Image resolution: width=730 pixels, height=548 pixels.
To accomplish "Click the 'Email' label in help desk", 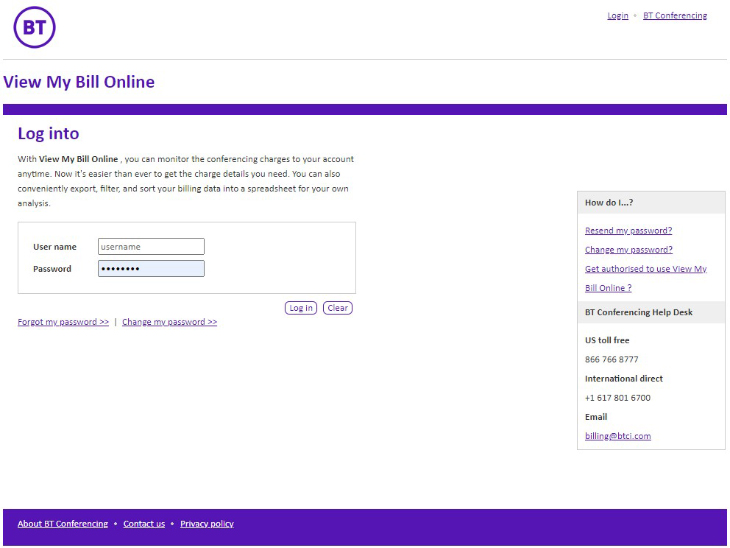I will (x=596, y=417).
